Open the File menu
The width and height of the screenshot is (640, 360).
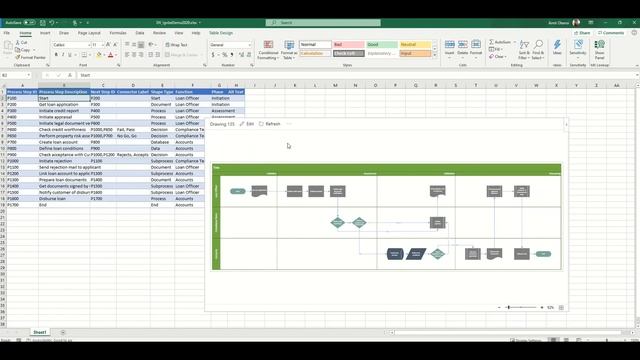[x=7, y=33]
